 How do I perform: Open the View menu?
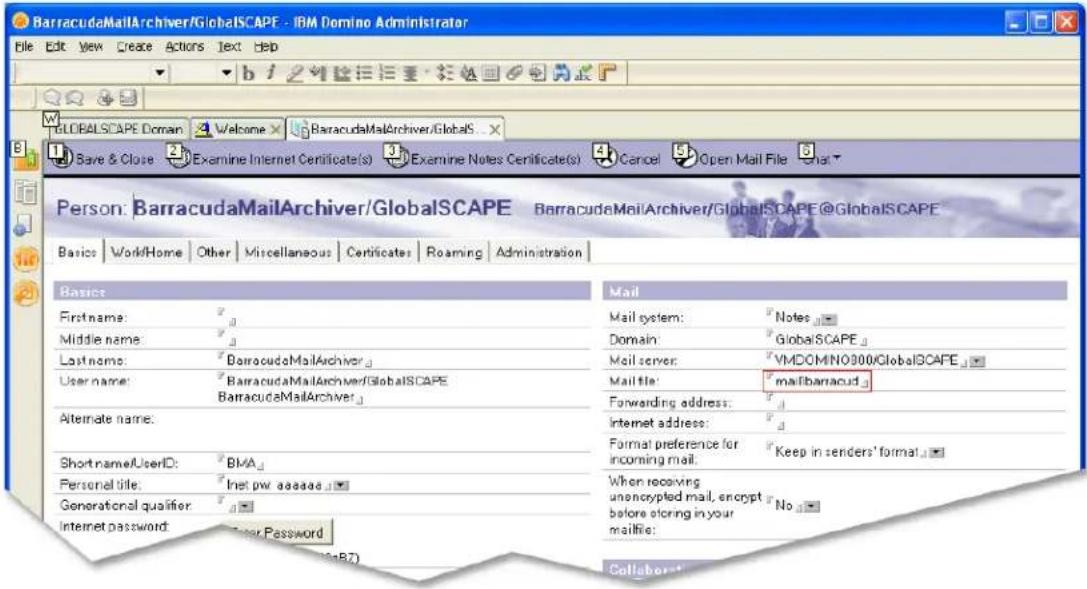(x=90, y=46)
